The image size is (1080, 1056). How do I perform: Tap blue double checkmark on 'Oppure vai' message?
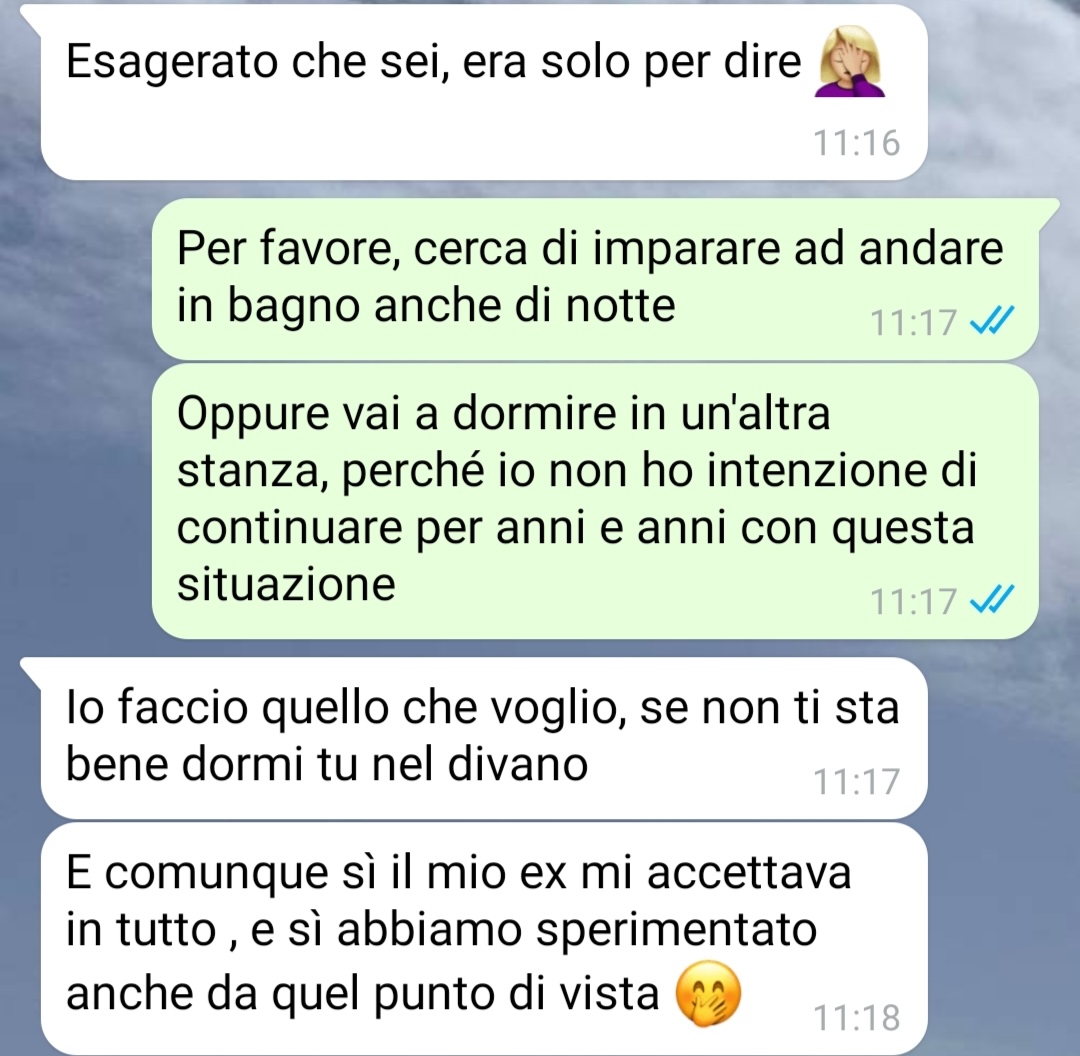pyautogui.click(x=991, y=598)
